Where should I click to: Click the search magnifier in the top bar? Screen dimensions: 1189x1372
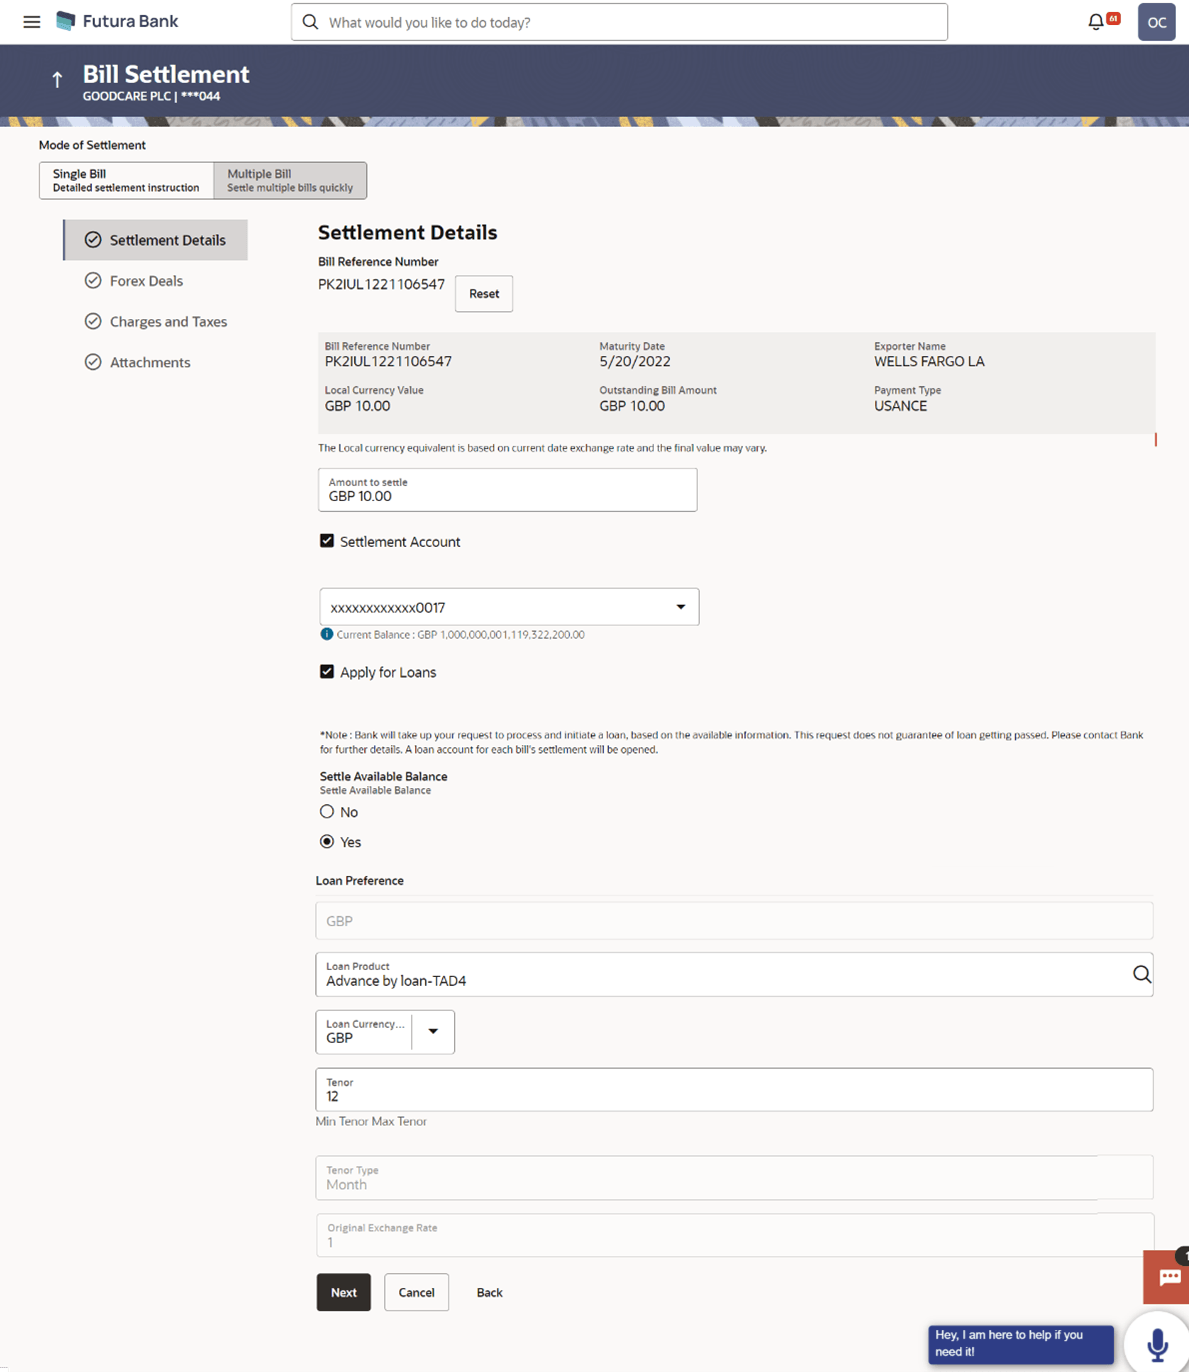click(x=310, y=21)
